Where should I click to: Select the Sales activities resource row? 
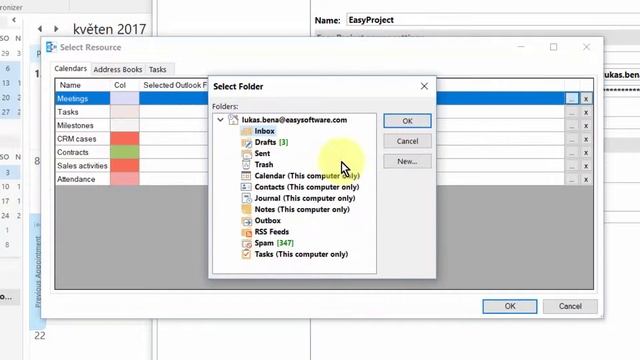click(x=324, y=166)
